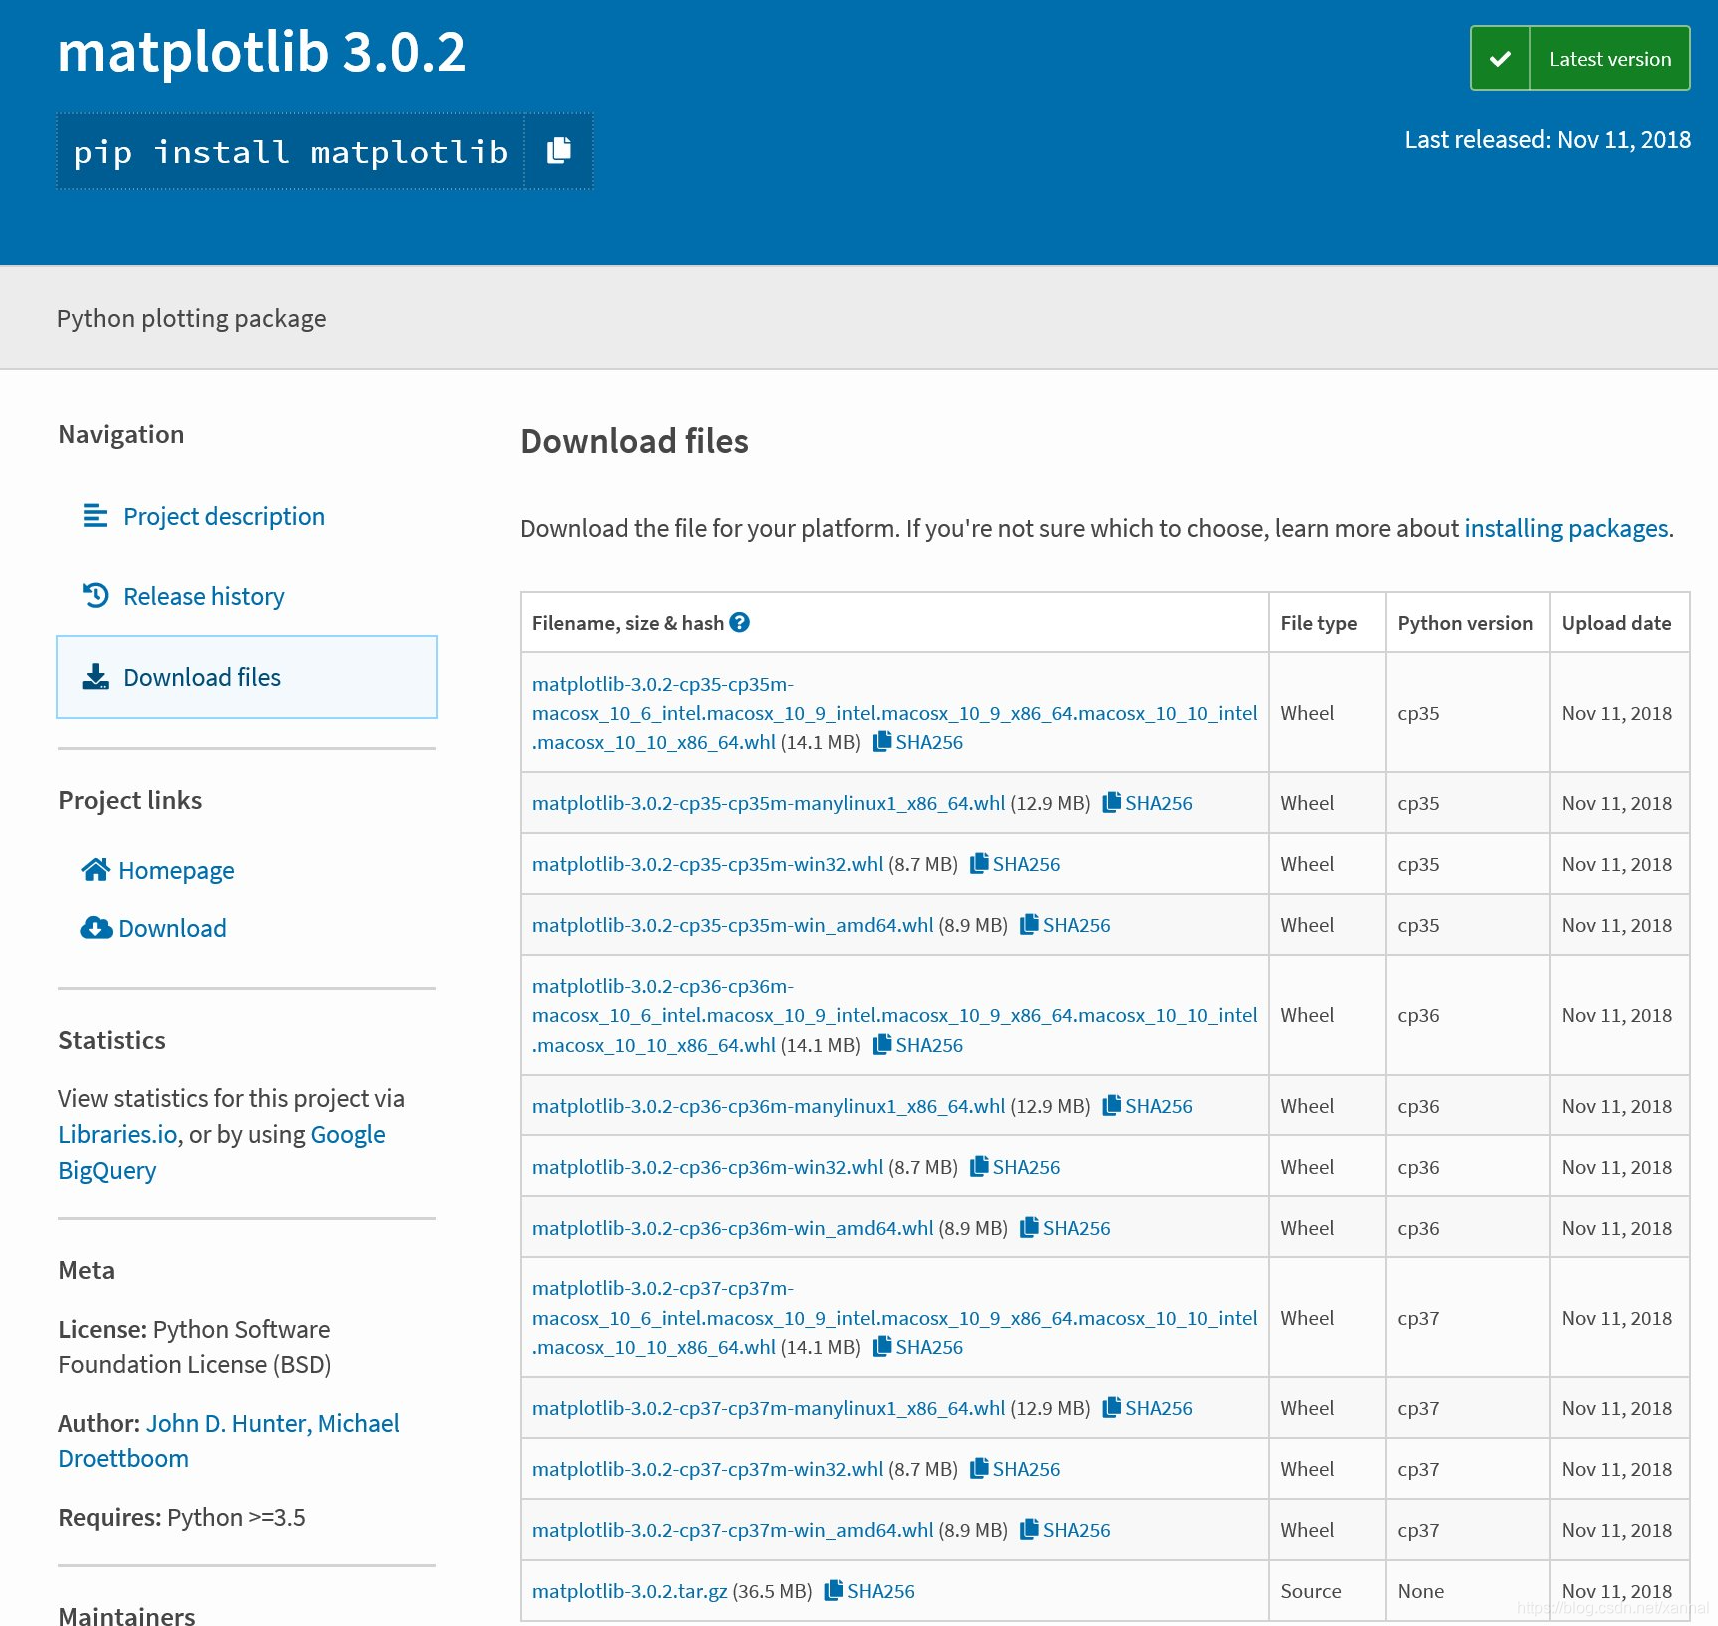Copy SHA256 for cp35 win_amd64 wheel
Viewport: 1718px width, 1626px height.
[1065, 925]
